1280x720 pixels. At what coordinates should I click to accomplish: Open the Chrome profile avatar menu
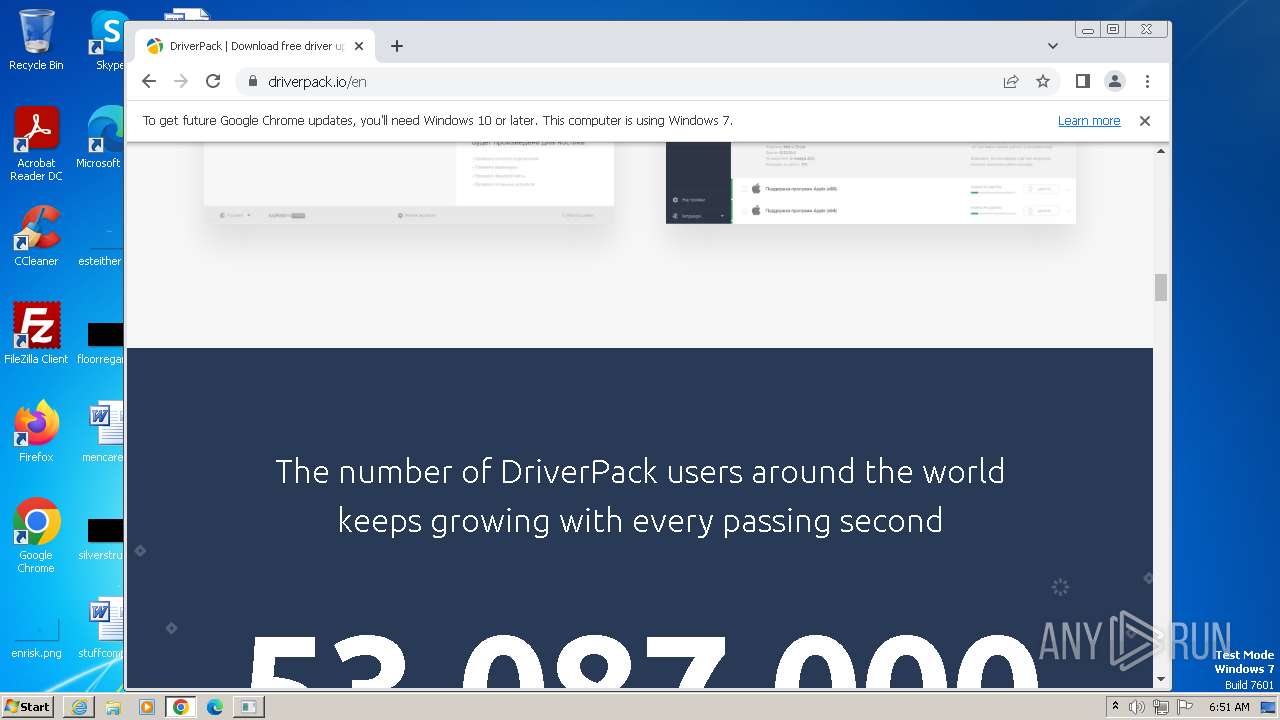[x=1115, y=82]
